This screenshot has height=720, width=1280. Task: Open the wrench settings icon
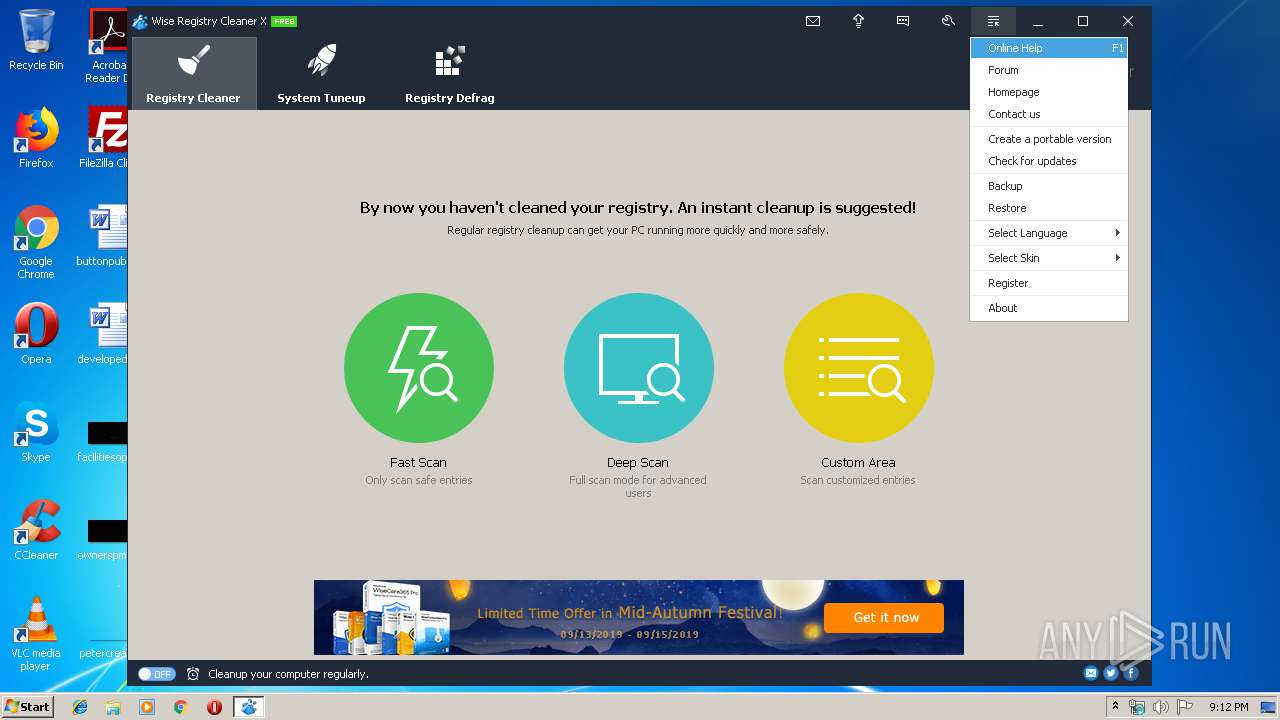[948, 21]
